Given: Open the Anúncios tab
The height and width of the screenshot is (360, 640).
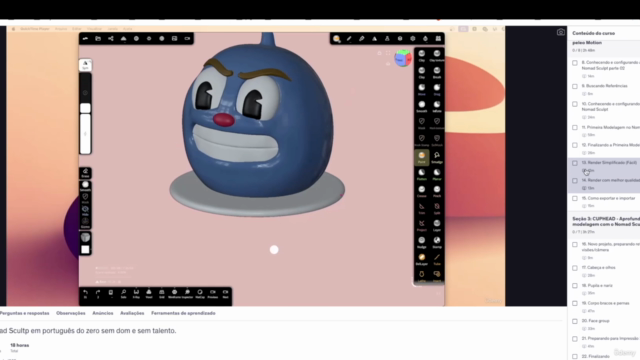Looking at the screenshot, I should click(x=103, y=313).
